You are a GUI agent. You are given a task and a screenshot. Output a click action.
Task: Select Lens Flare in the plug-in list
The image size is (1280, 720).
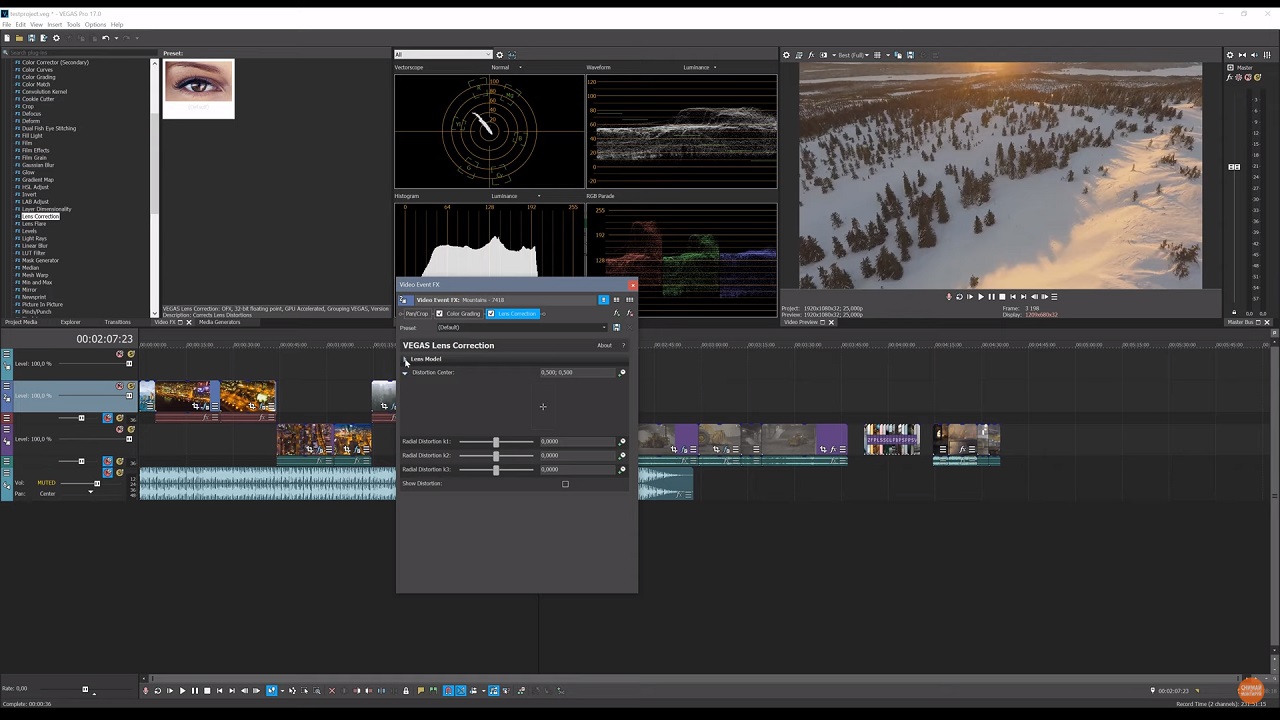(x=34, y=224)
